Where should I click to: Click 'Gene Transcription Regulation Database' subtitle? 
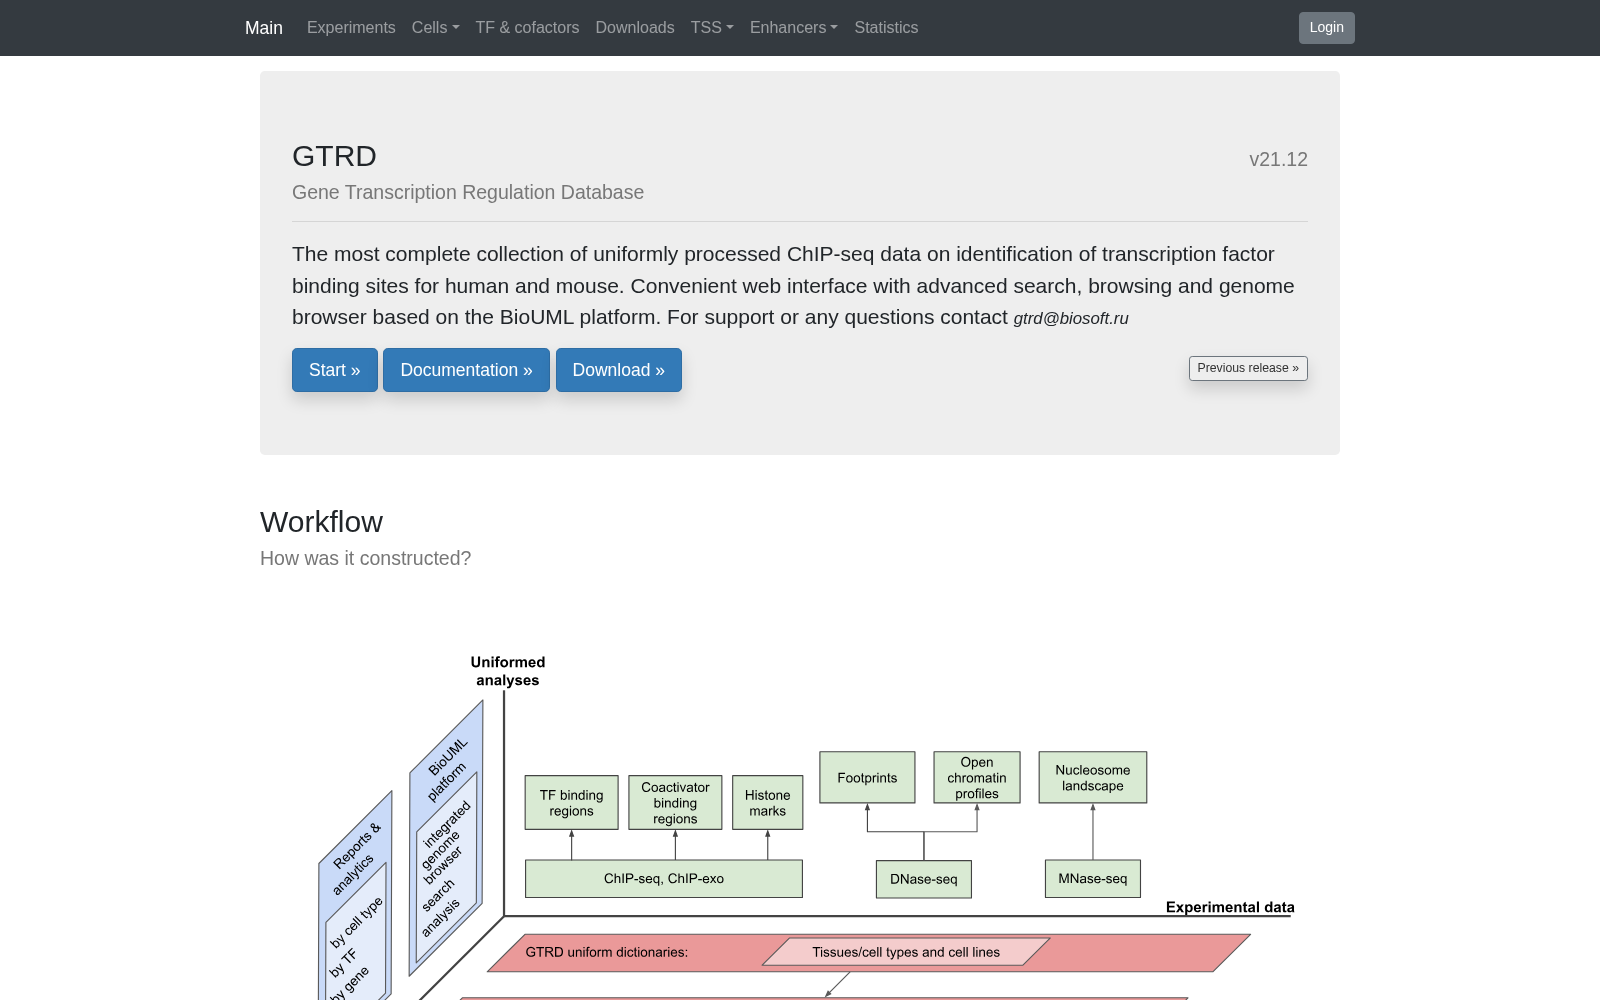pyautogui.click(x=468, y=192)
